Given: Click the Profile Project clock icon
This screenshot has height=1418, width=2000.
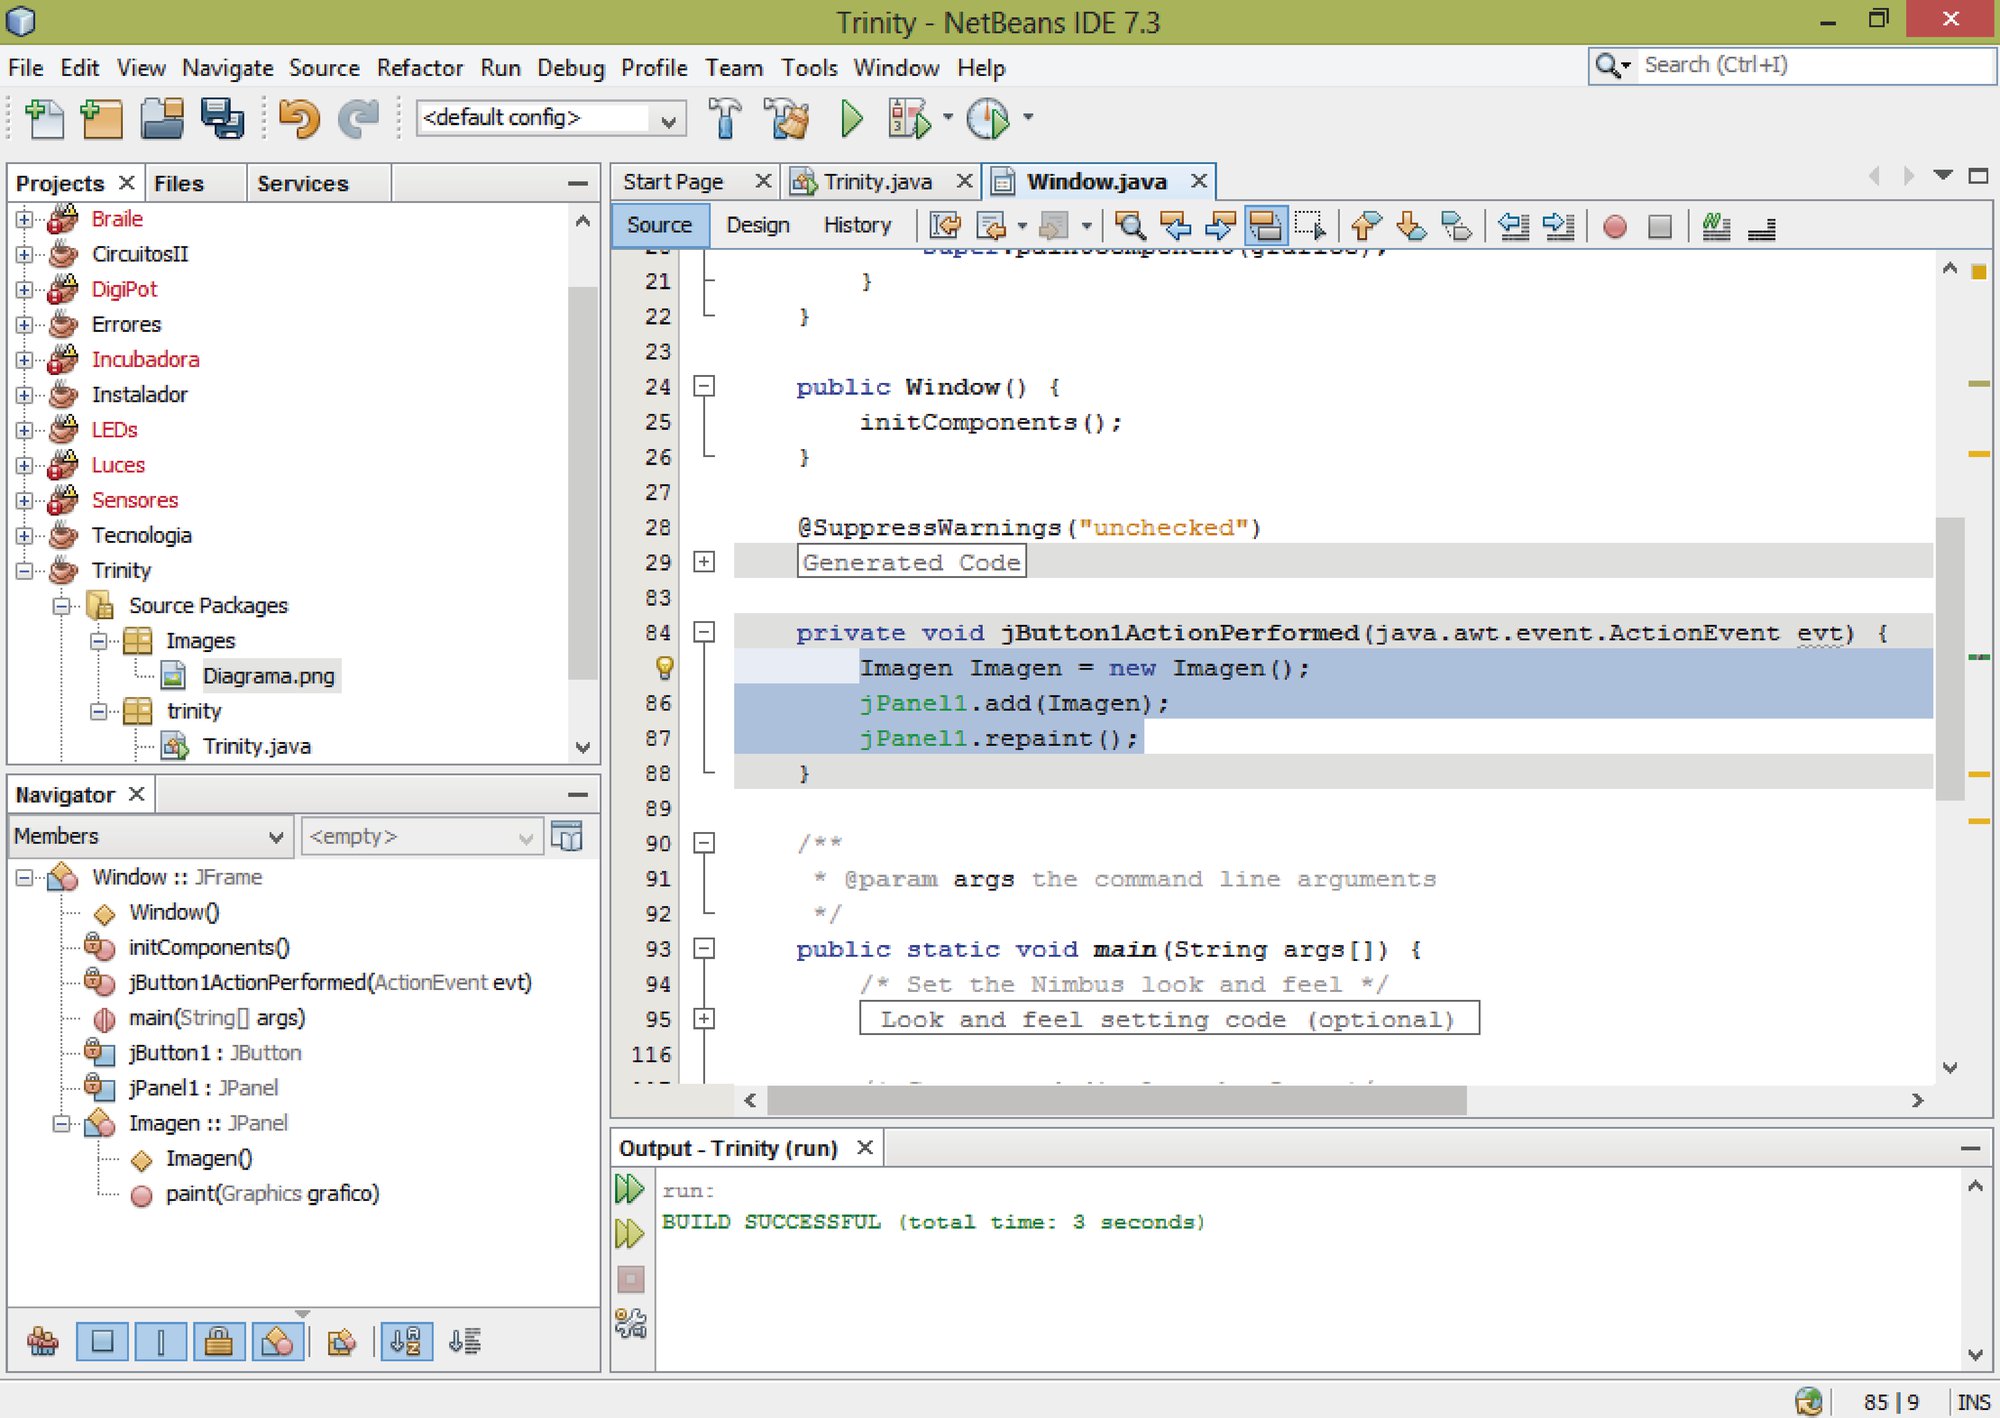Looking at the screenshot, I should click(x=988, y=119).
